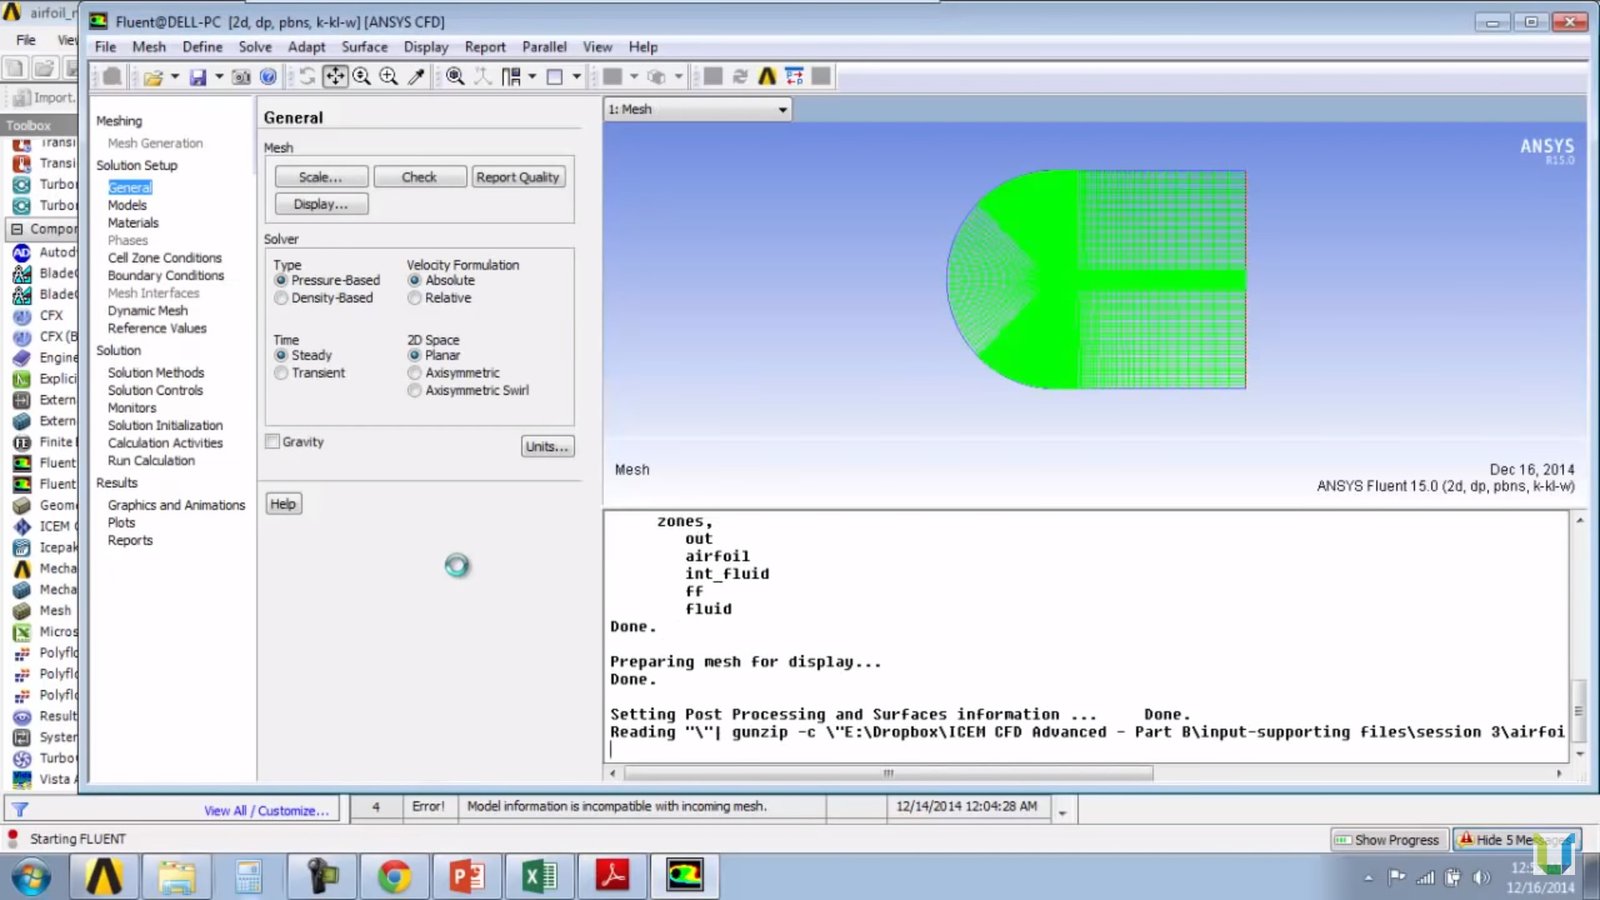Viewport: 1600px width, 900px height.
Task: Open the Surface menu
Action: pos(364,47)
